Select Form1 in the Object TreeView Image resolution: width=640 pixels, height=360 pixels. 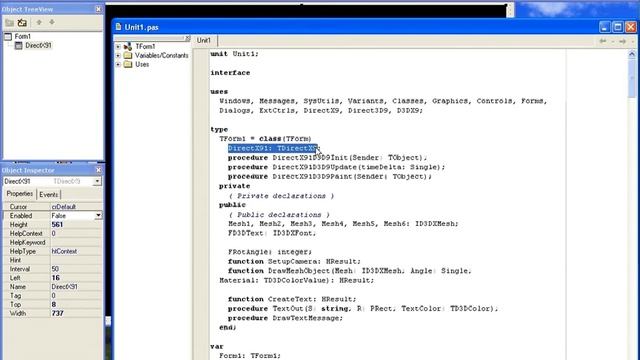tap(22, 36)
